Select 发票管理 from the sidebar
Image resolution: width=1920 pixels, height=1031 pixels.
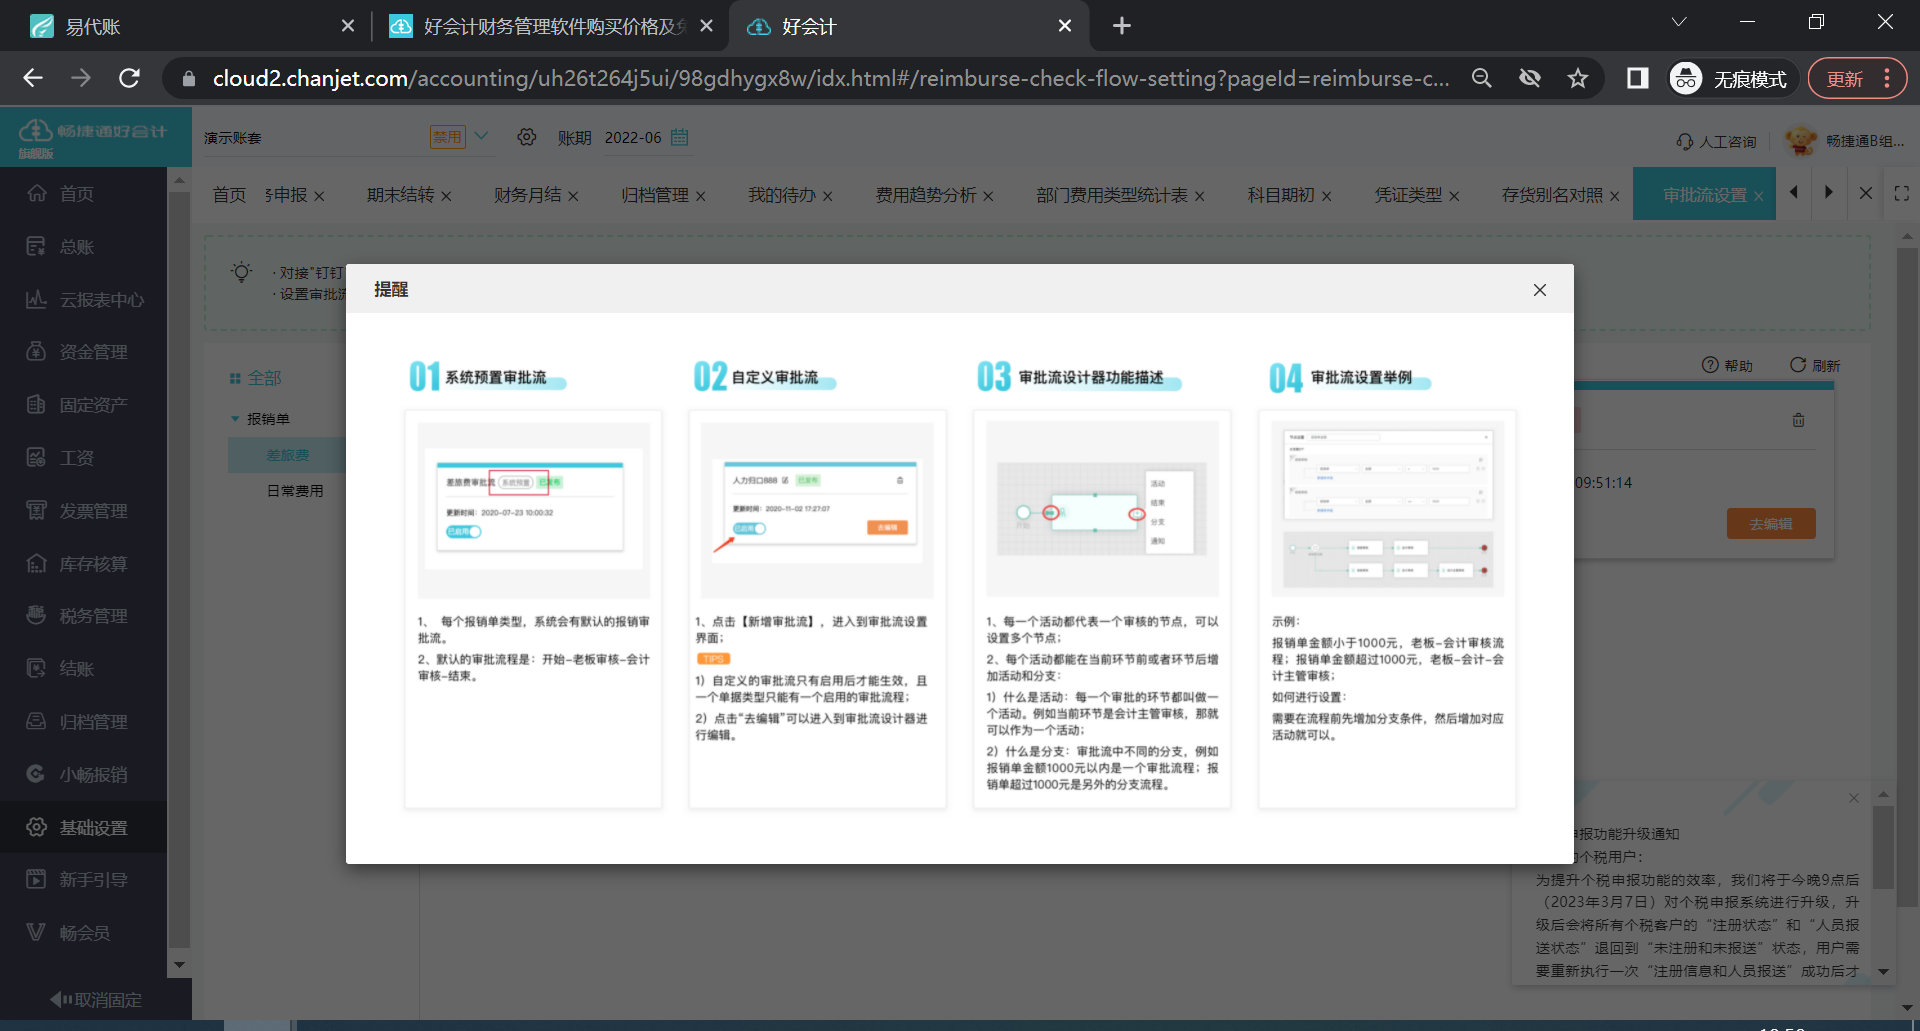(85, 510)
